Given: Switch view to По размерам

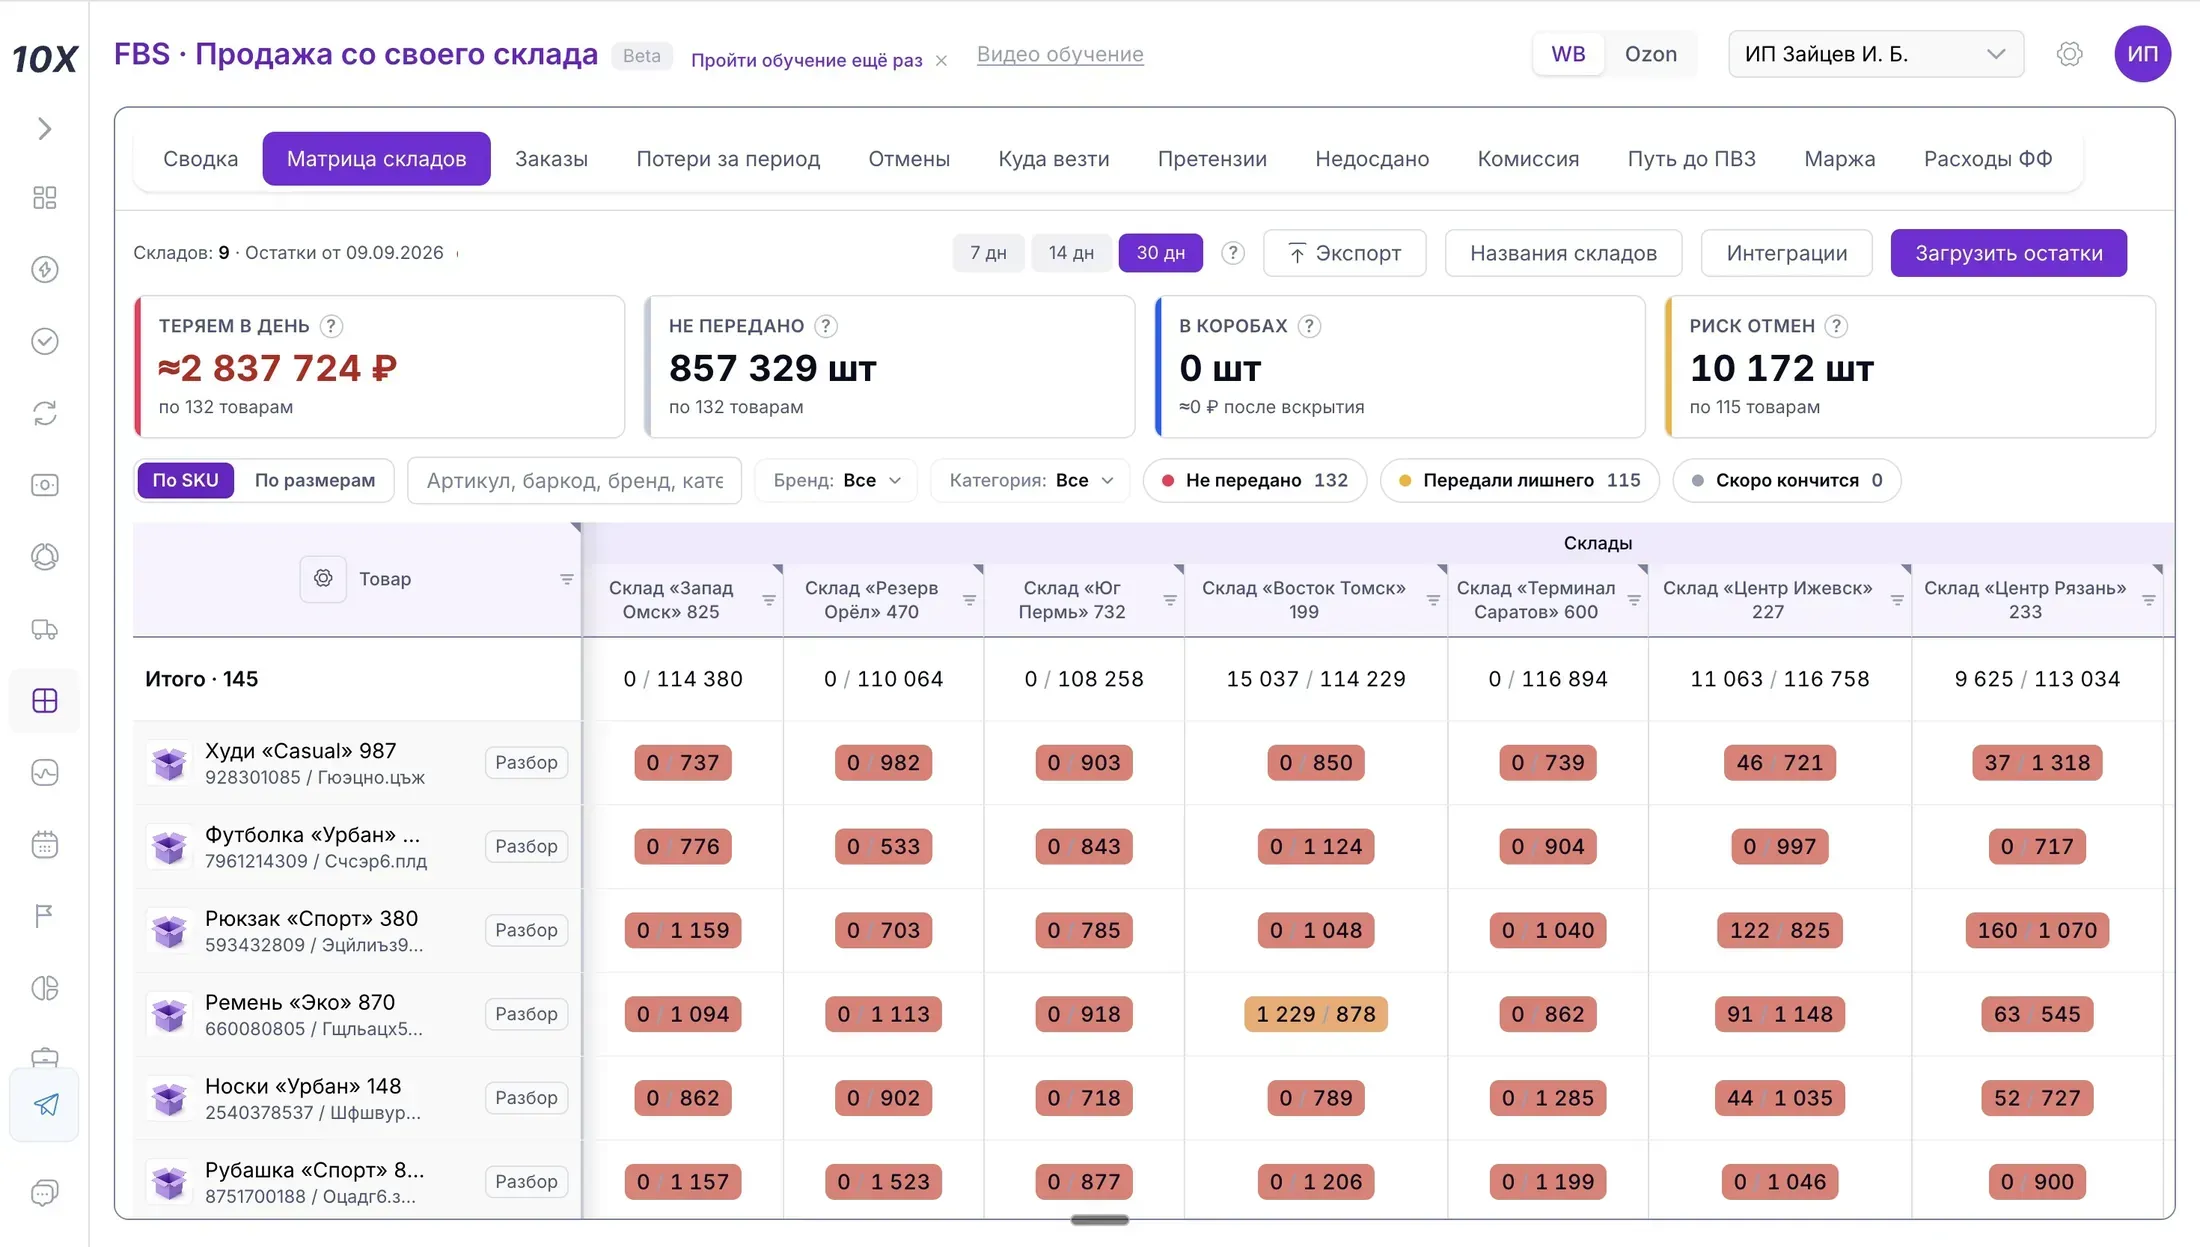Looking at the screenshot, I should point(315,480).
